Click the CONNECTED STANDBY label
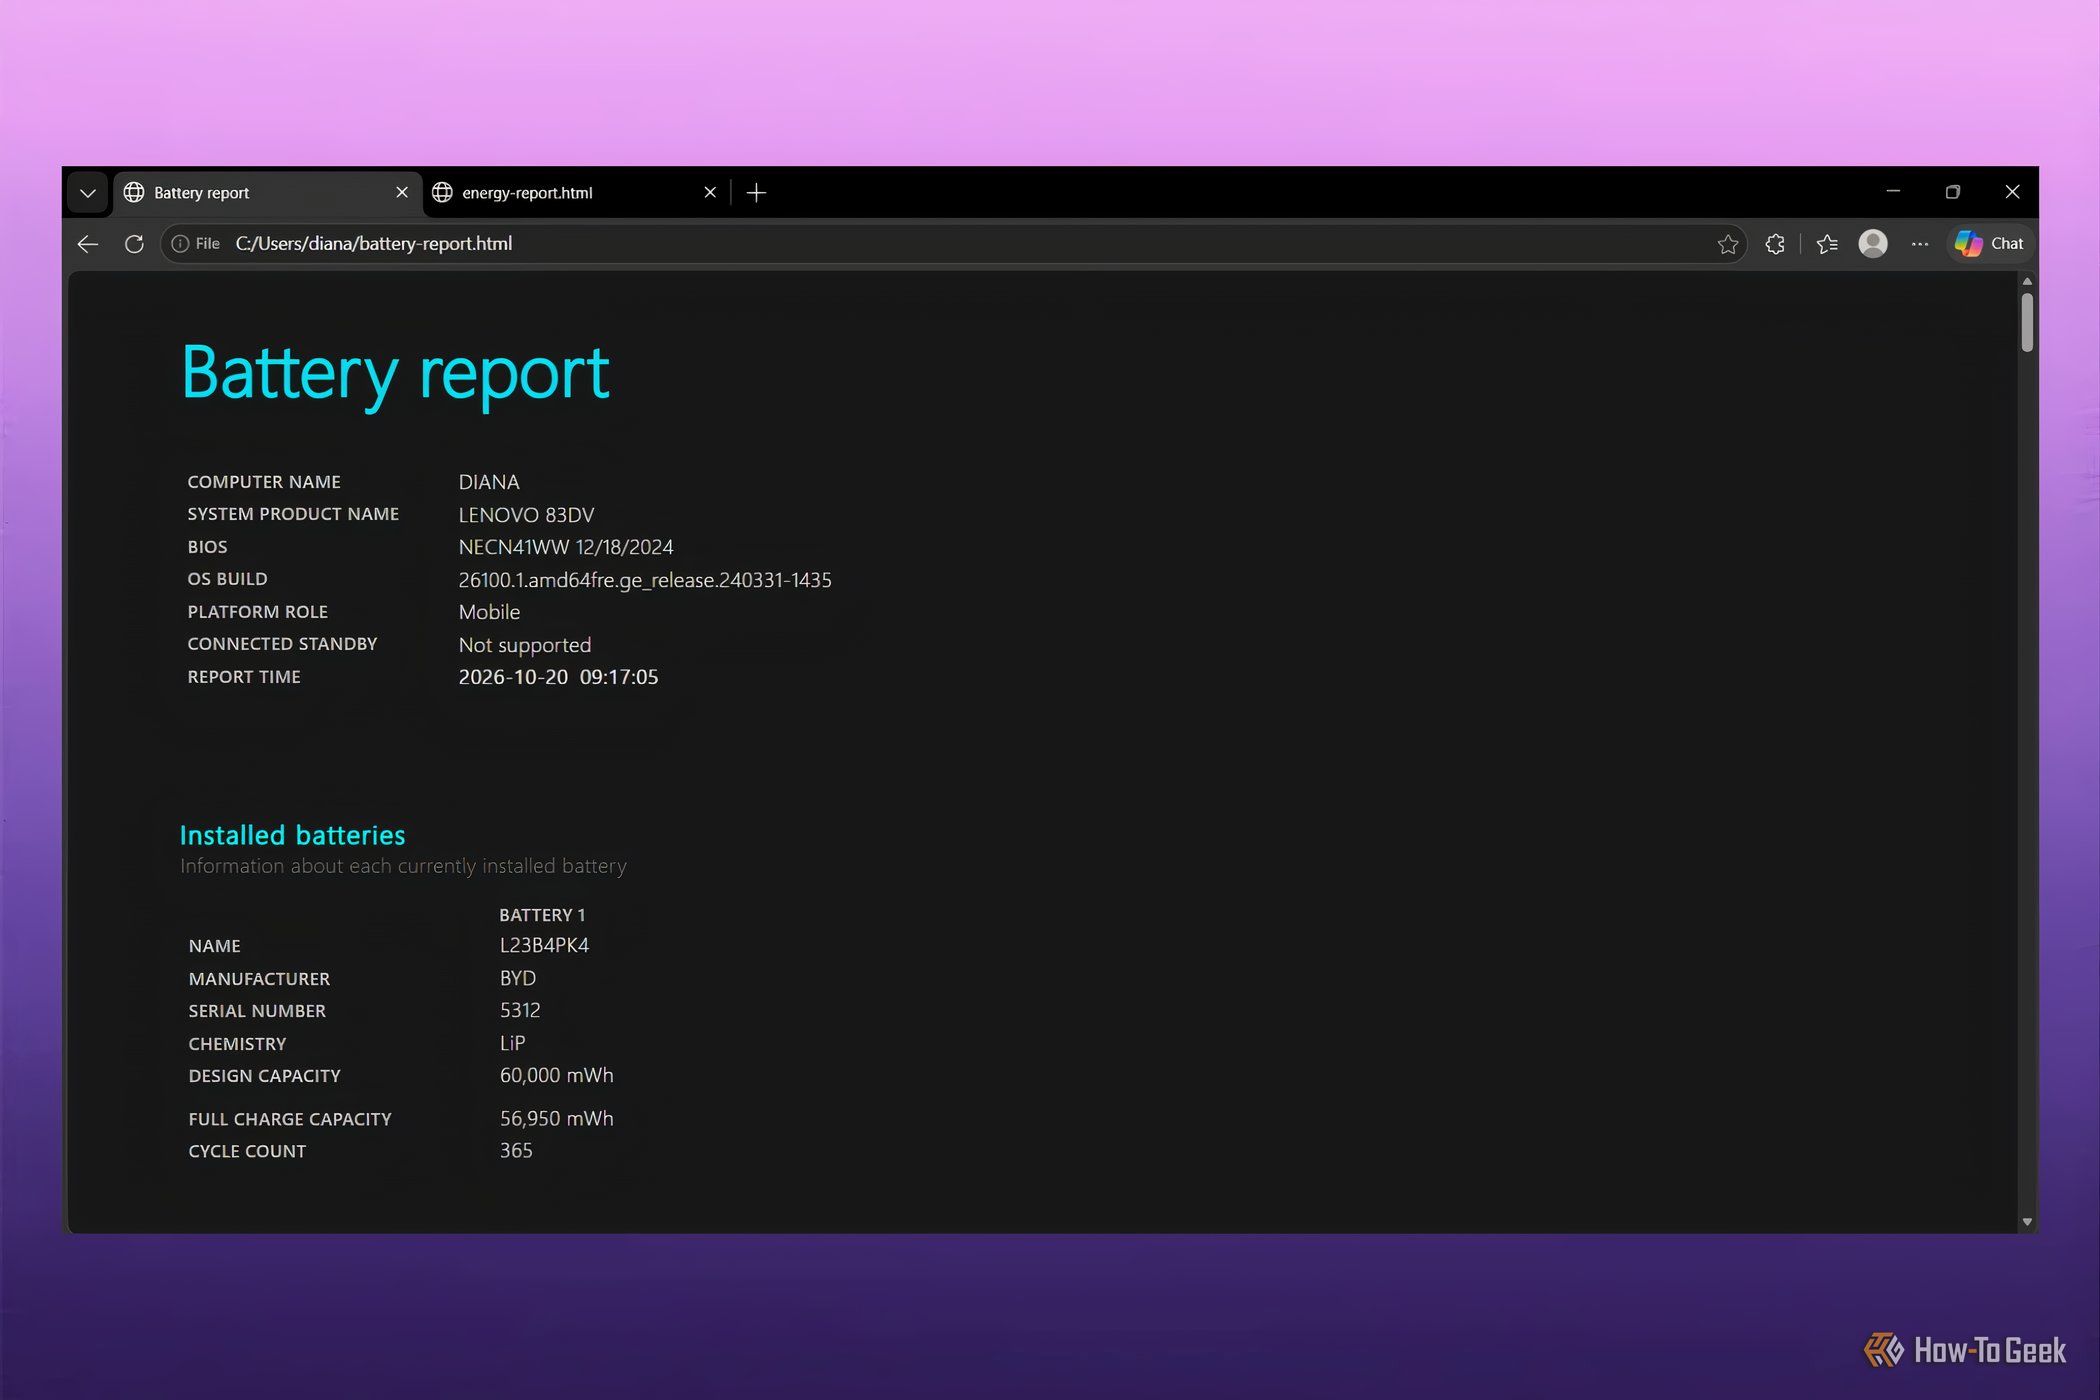This screenshot has width=2100, height=1400. (x=282, y=644)
